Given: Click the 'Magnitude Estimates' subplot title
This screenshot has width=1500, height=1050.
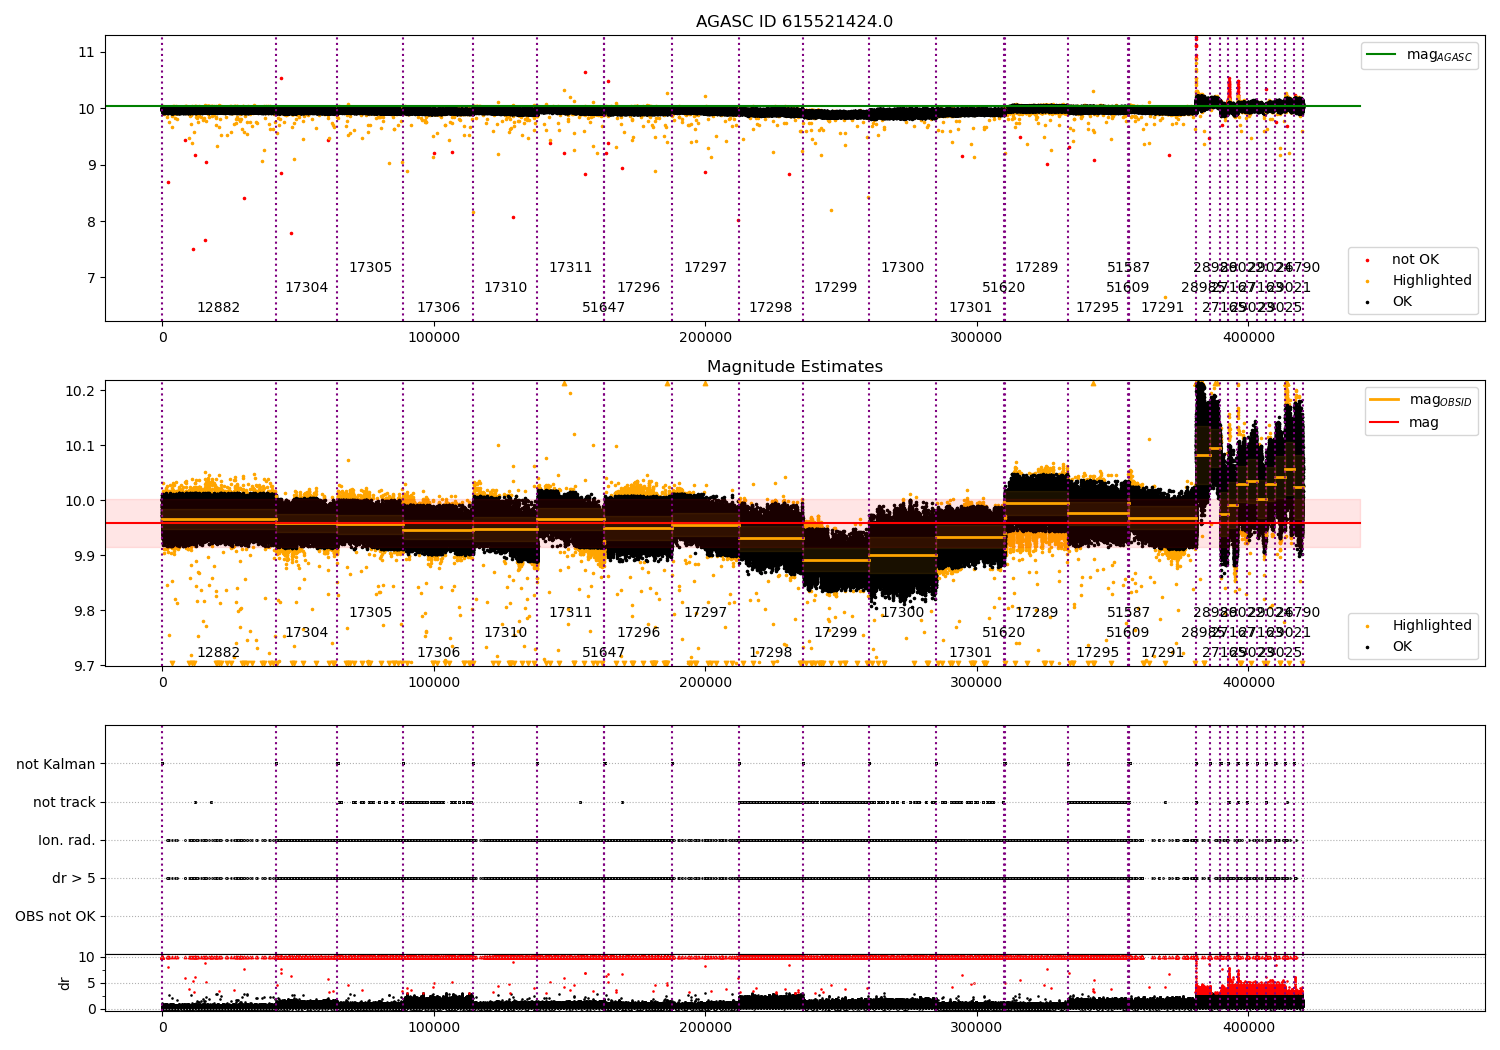Looking at the screenshot, I should click(x=795, y=367).
